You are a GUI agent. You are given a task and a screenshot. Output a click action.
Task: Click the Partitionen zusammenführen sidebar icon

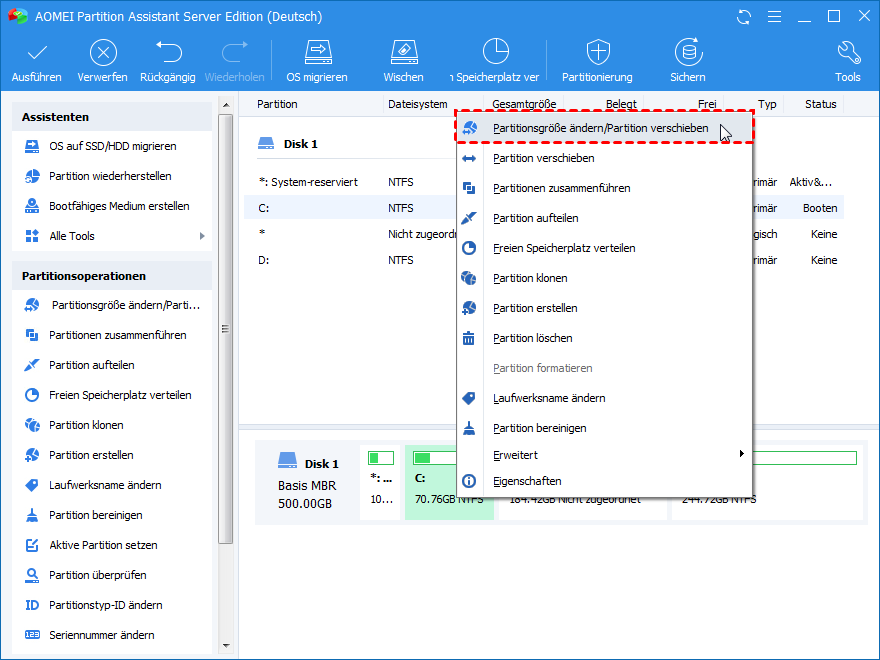point(32,335)
